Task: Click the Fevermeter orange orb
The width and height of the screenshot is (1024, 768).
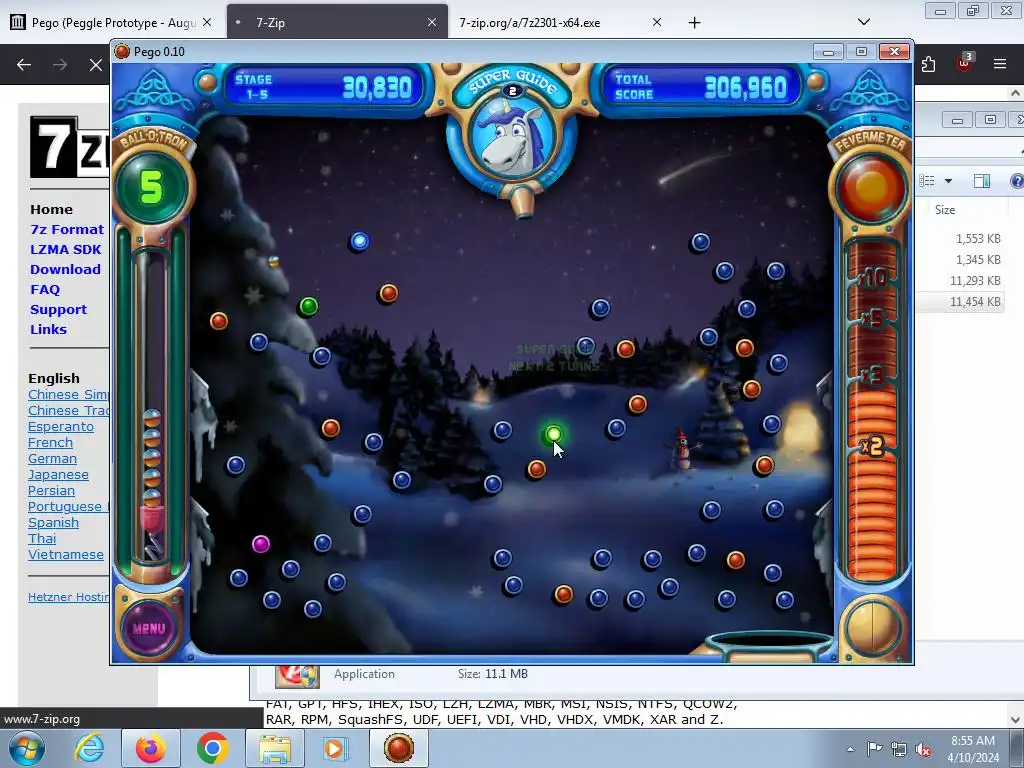Action: tap(871, 187)
